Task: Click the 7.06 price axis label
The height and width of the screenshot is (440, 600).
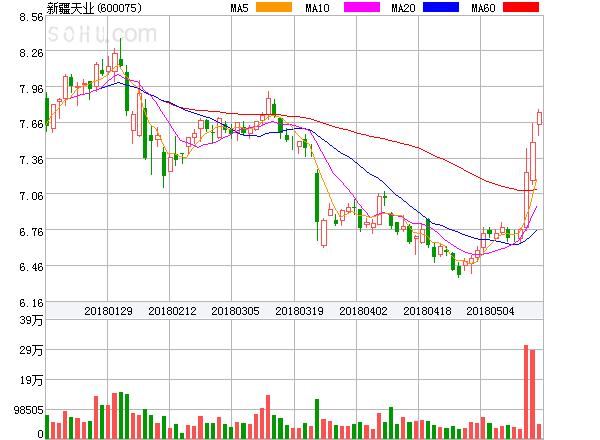Action: (x=31, y=196)
